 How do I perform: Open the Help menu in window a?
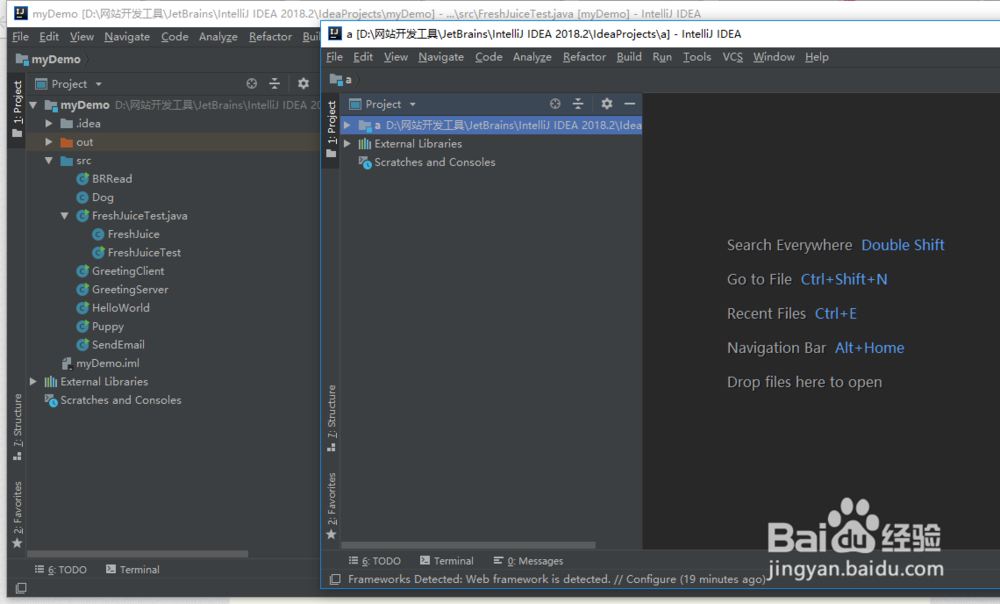pos(816,57)
